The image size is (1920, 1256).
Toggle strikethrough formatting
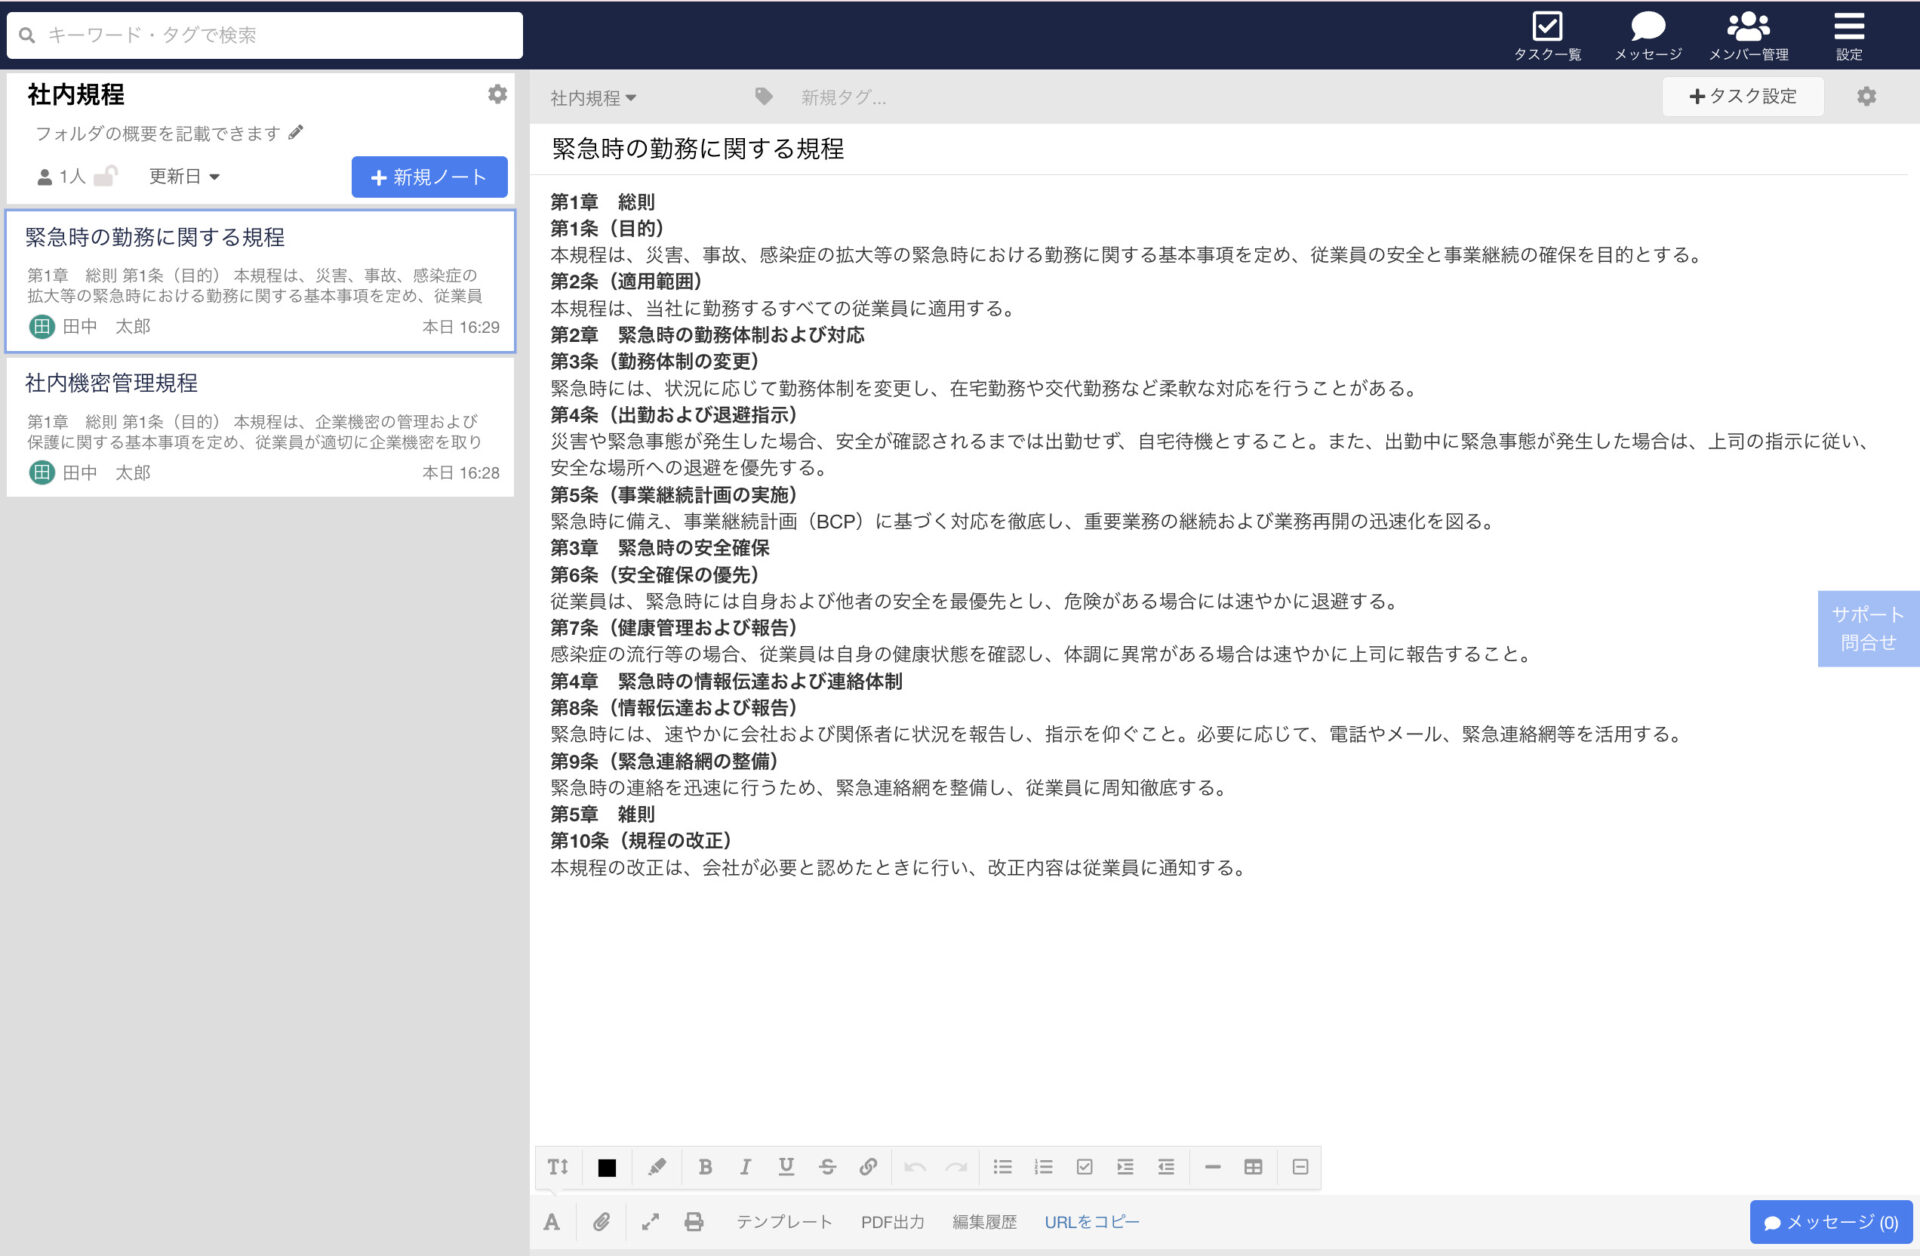coord(827,1166)
